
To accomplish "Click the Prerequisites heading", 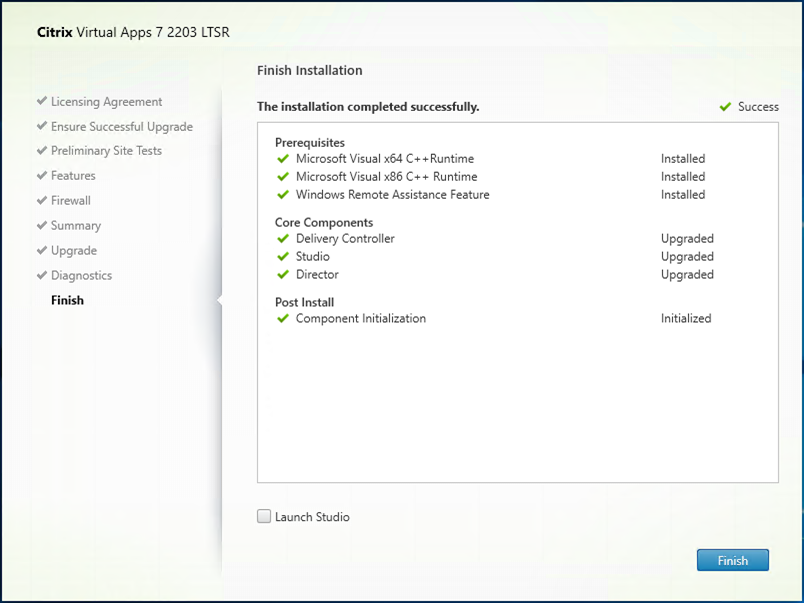I will pos(310,143).
